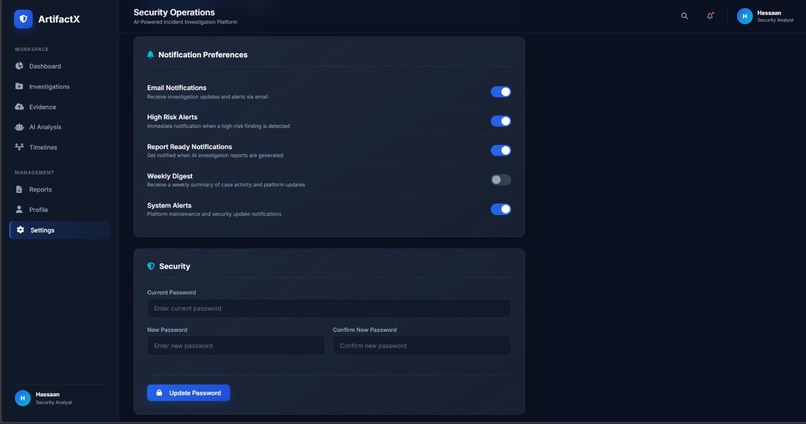Screen dimensions: 806x424
Task: Click the Notification Preferences heading
Action: click(203, 54)
